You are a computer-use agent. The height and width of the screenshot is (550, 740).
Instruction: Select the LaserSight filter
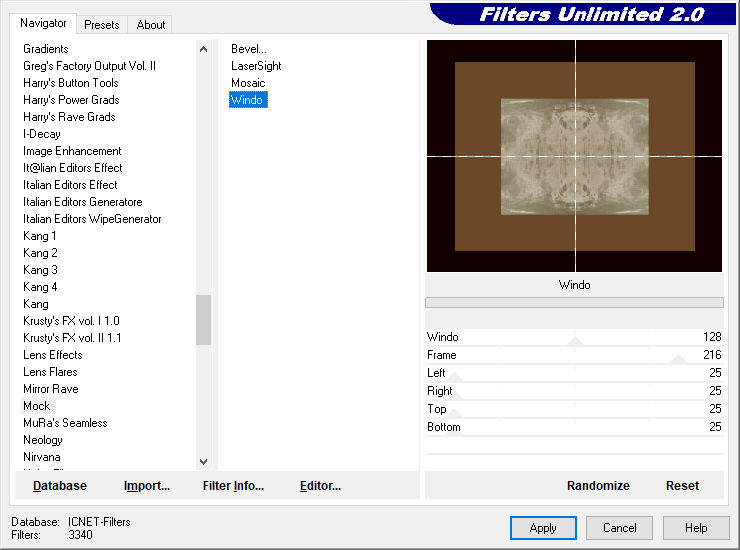click(x=256, y=66)
